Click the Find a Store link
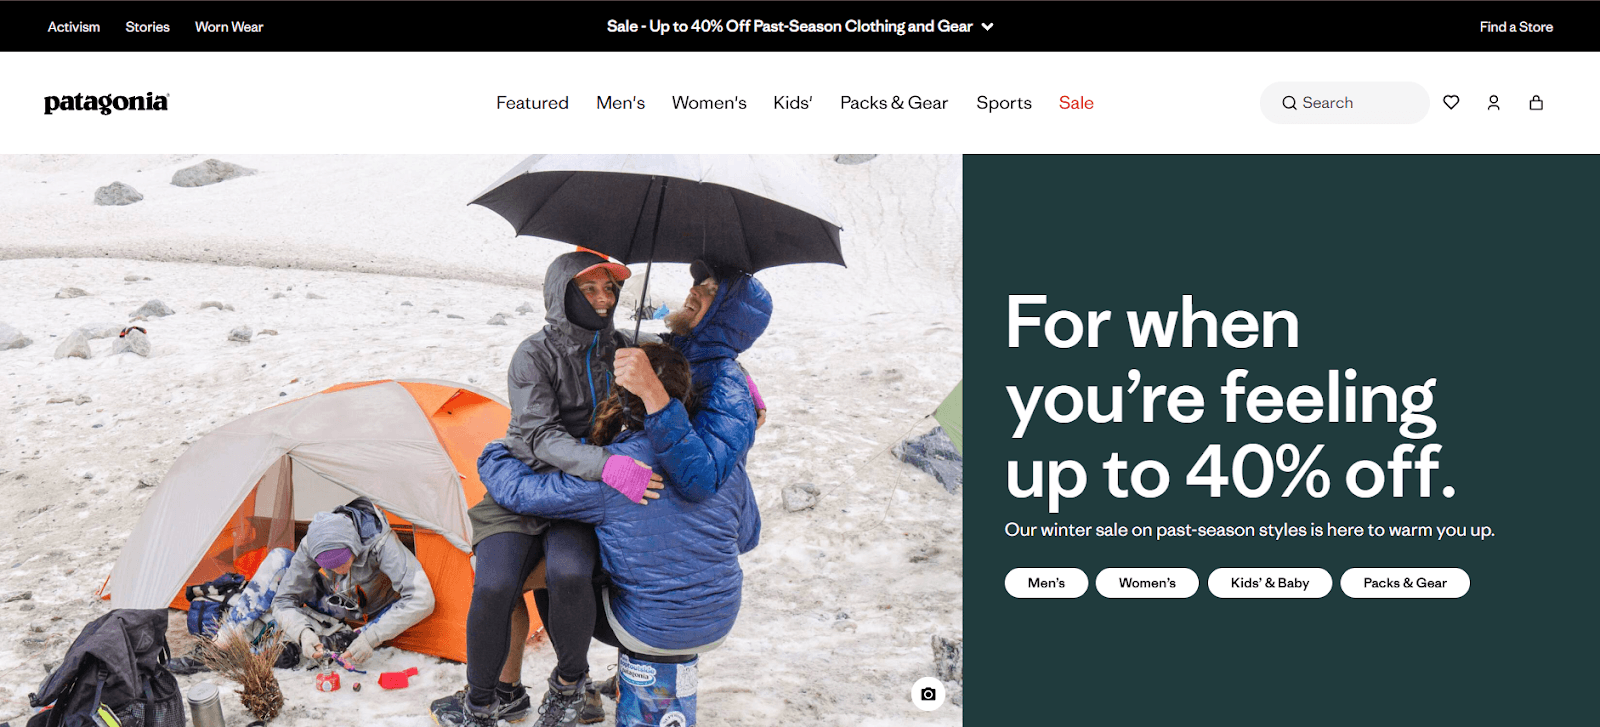 (1516, 27)
